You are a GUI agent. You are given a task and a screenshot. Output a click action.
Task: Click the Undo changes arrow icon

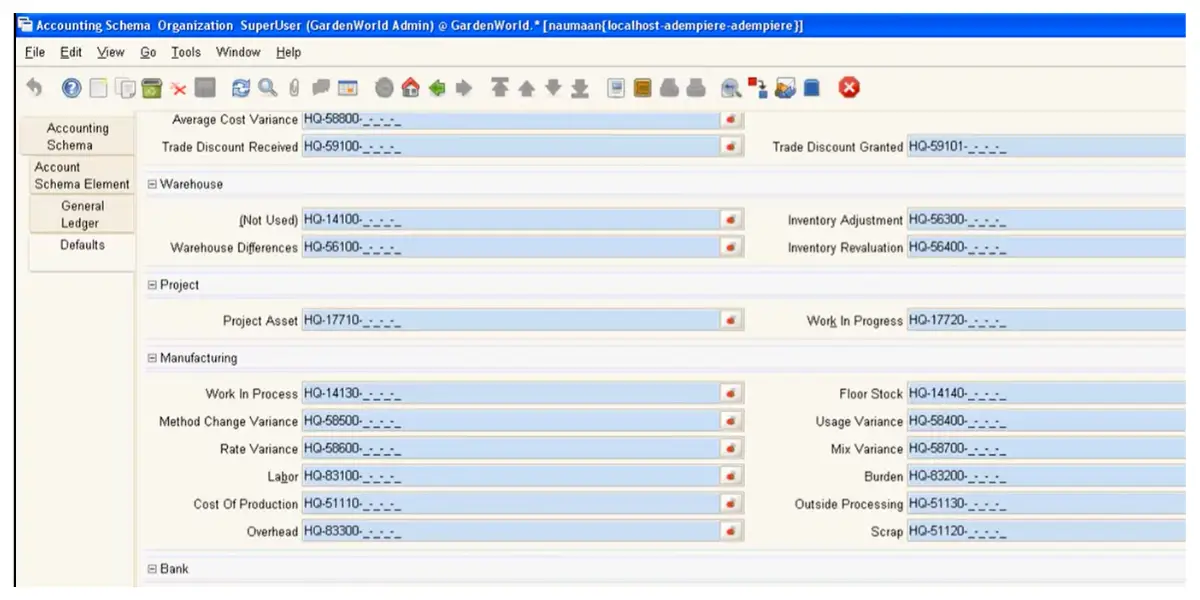(x=34, y=89)
